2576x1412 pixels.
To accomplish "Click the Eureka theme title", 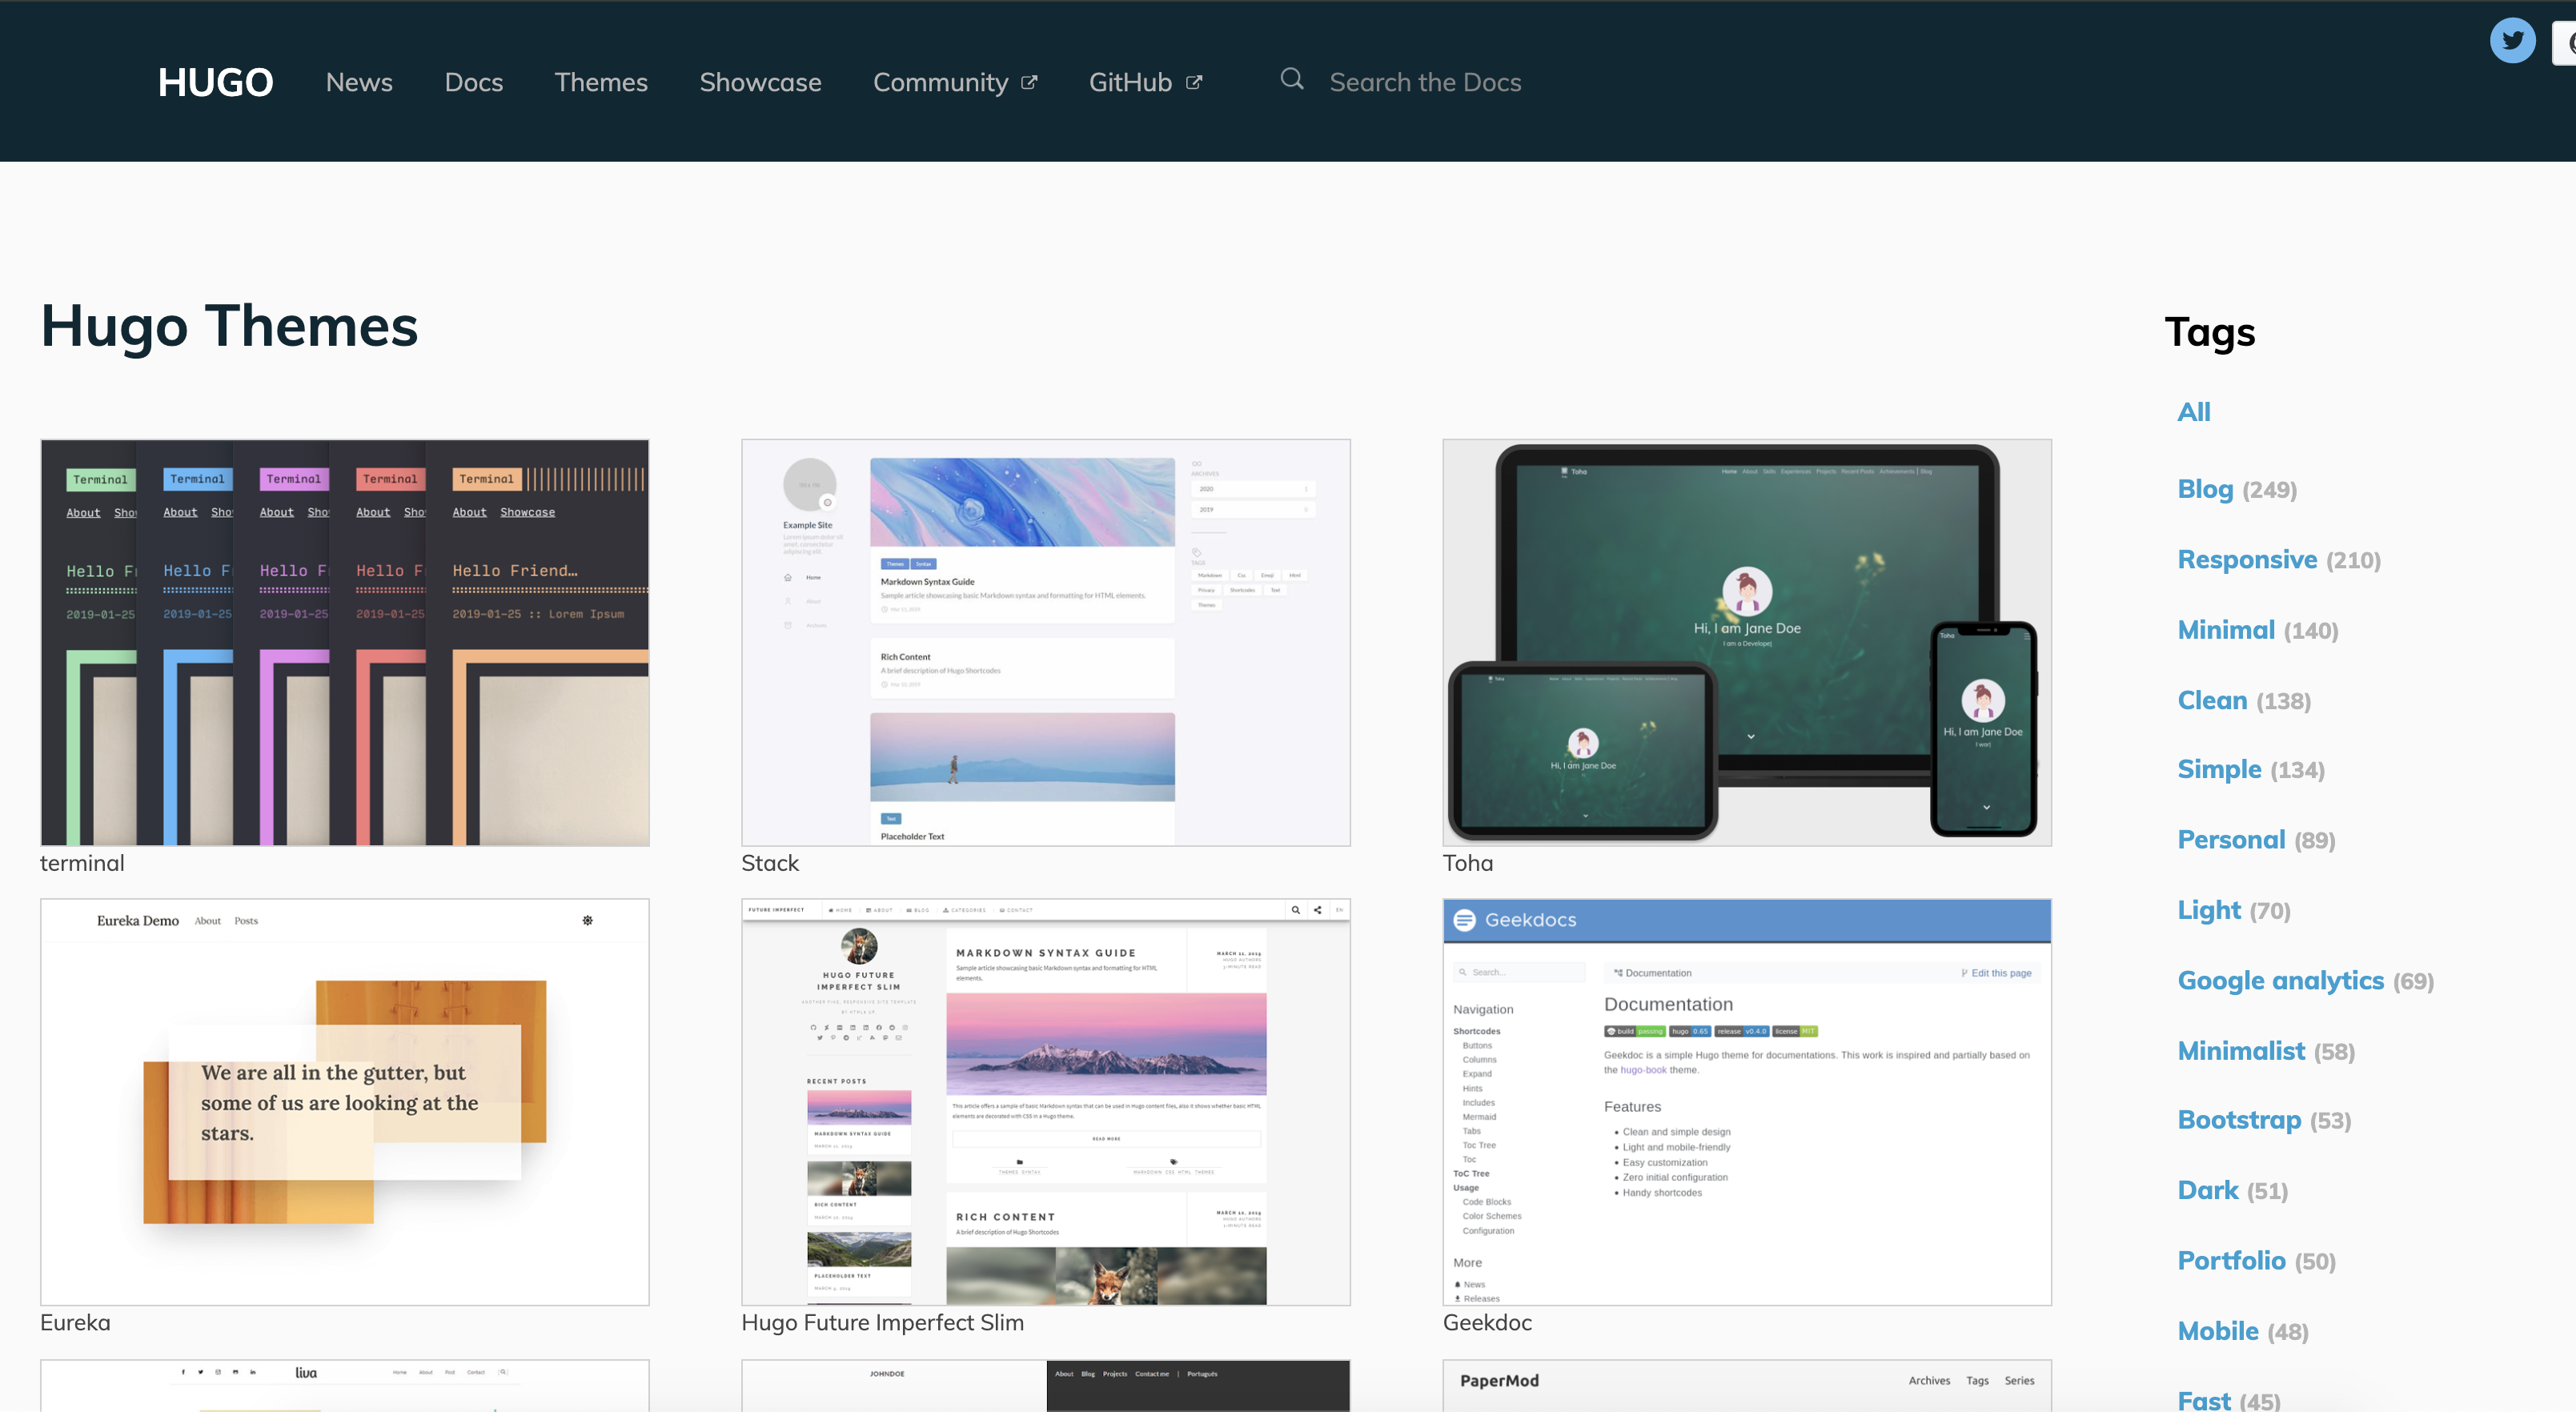I will coord(75,1322).
